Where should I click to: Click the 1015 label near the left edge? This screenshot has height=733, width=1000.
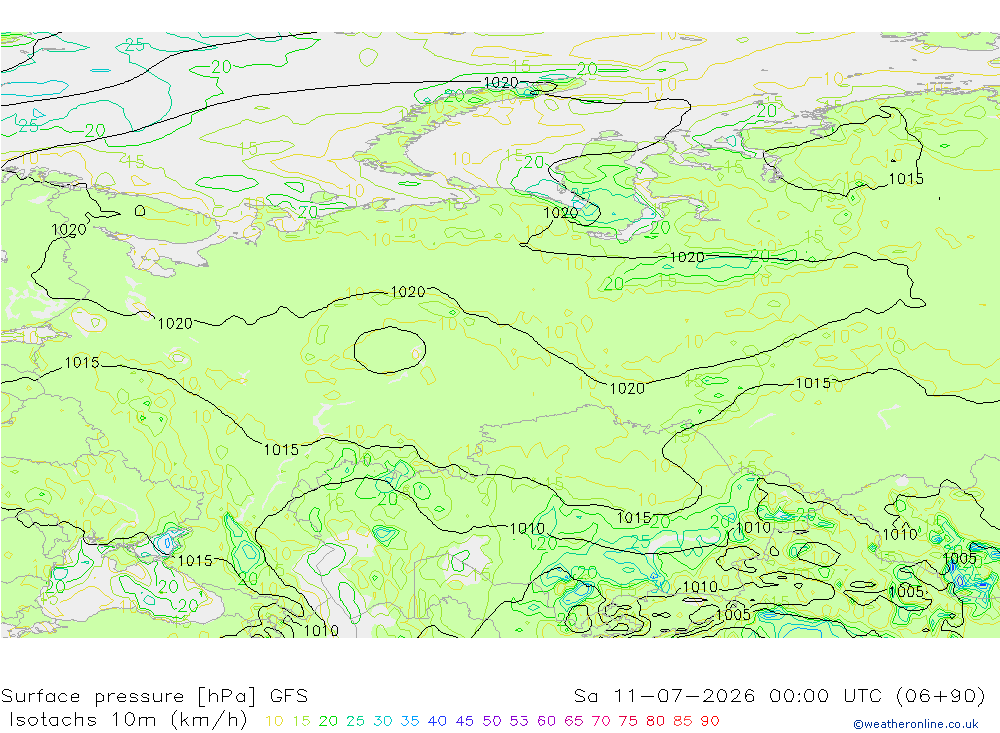point(82,363)
